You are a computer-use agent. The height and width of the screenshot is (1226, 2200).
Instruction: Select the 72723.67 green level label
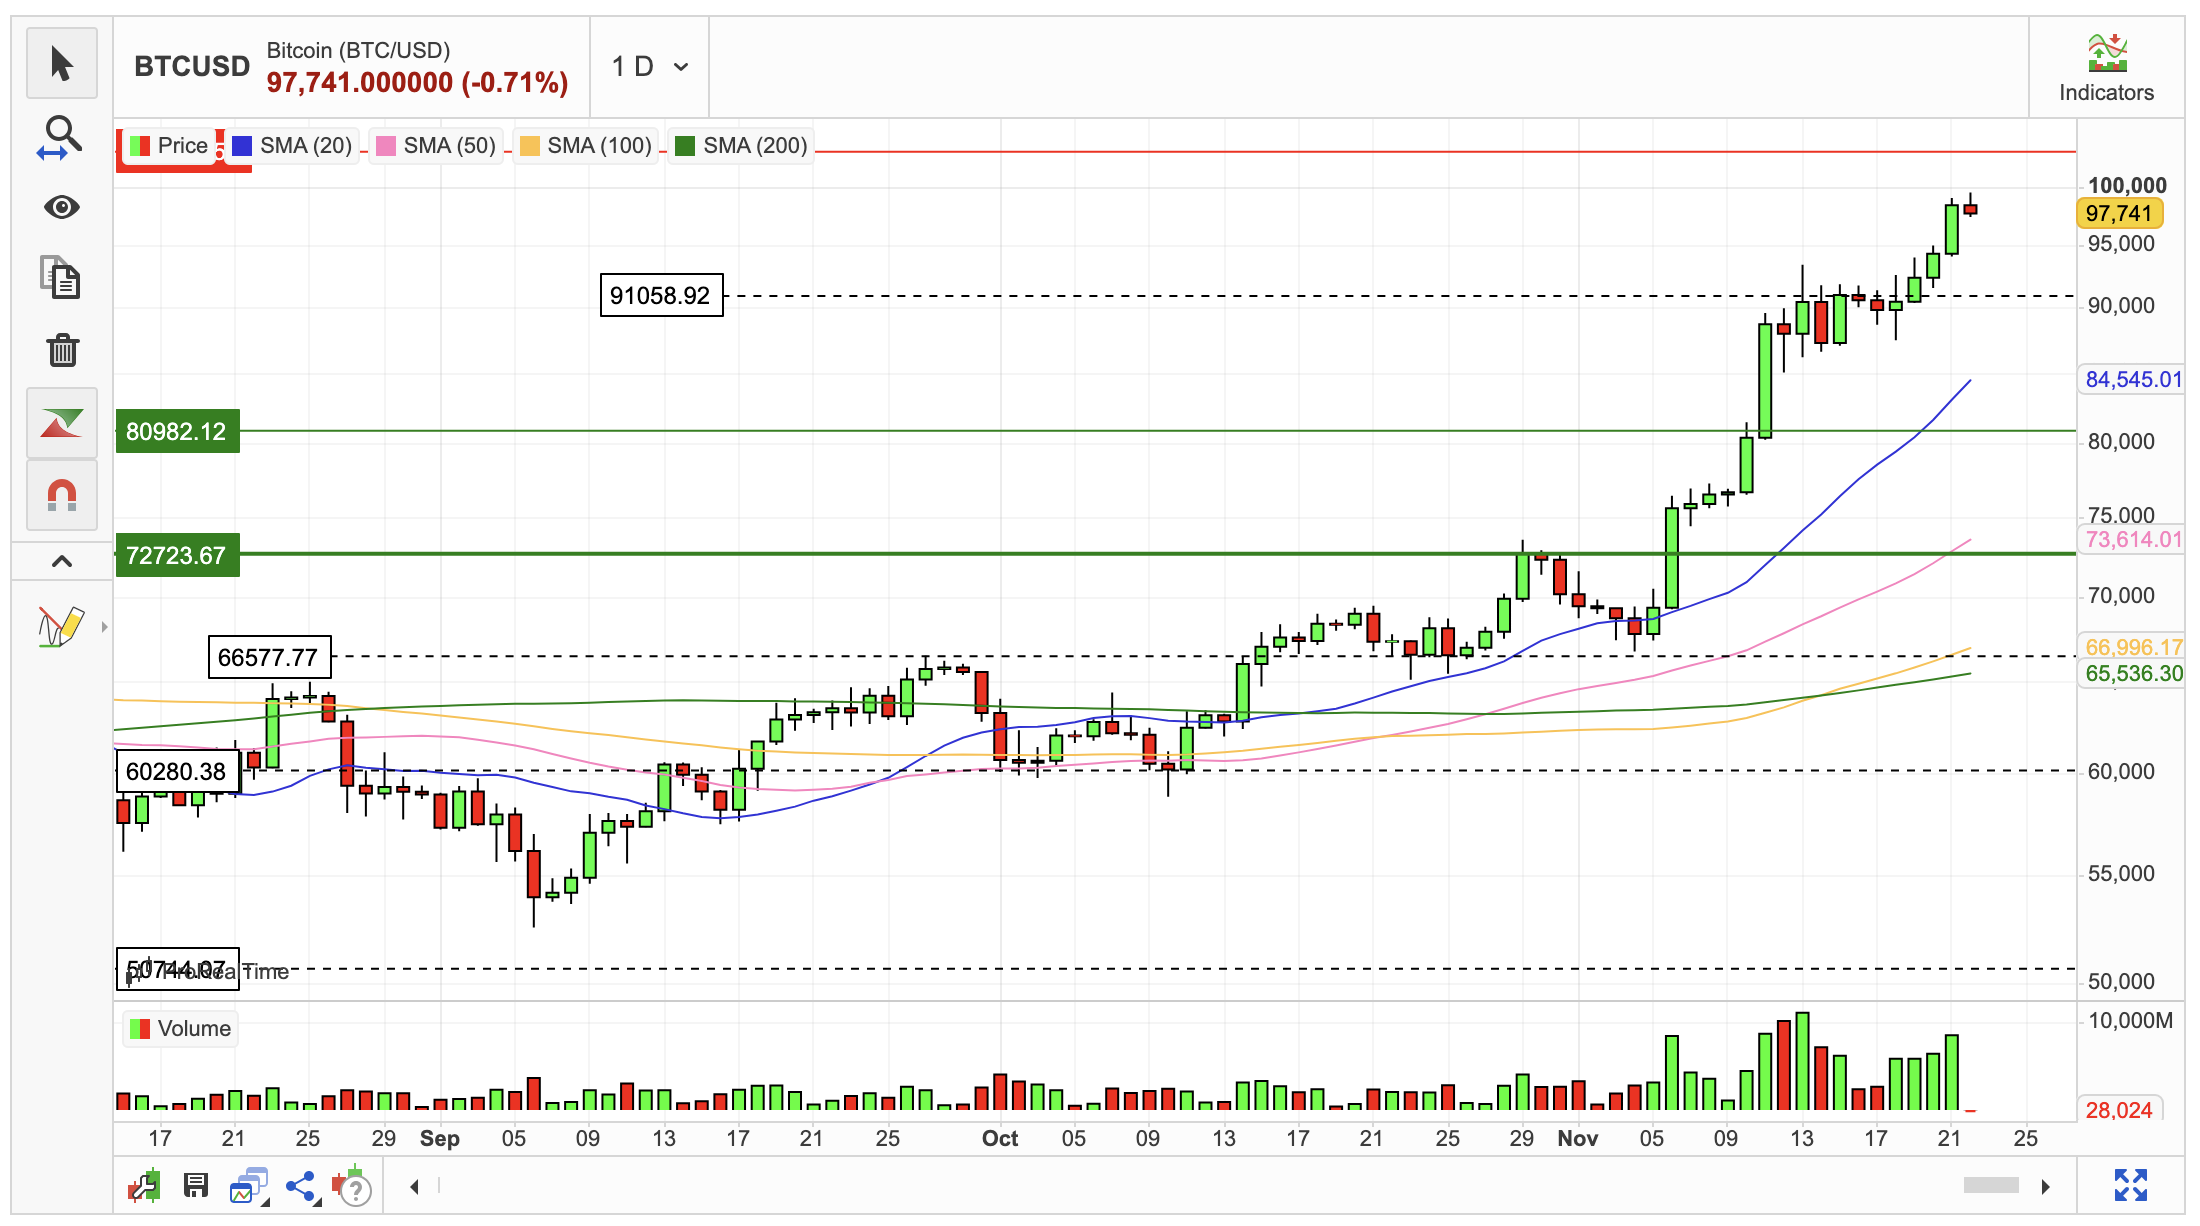tap(177, 555)
